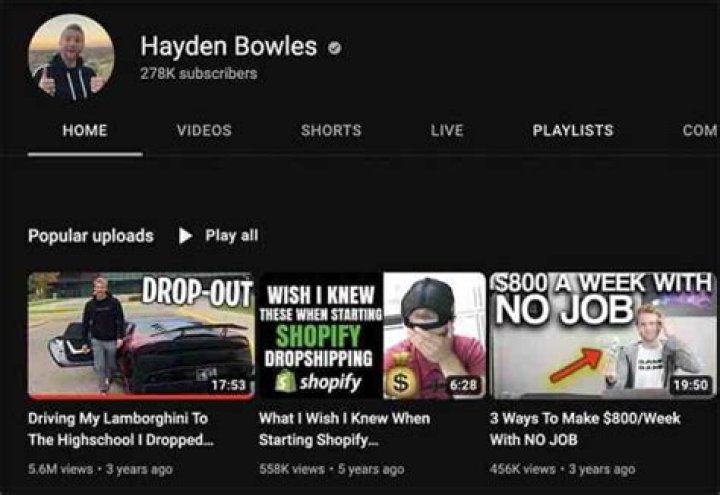Click '456K views · 3 years ago' text

[x=562, y=469]
